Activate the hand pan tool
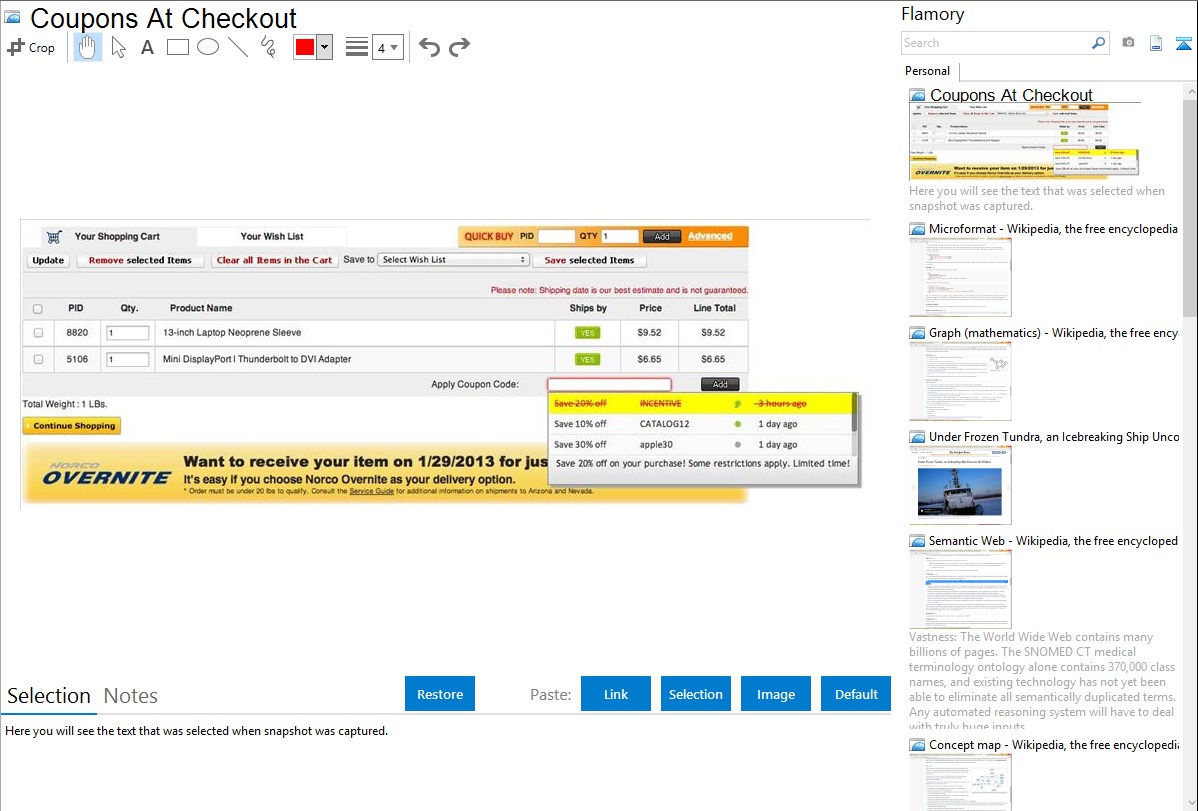This screenshot has width=1198, height=811. click(x=87, y=47)
